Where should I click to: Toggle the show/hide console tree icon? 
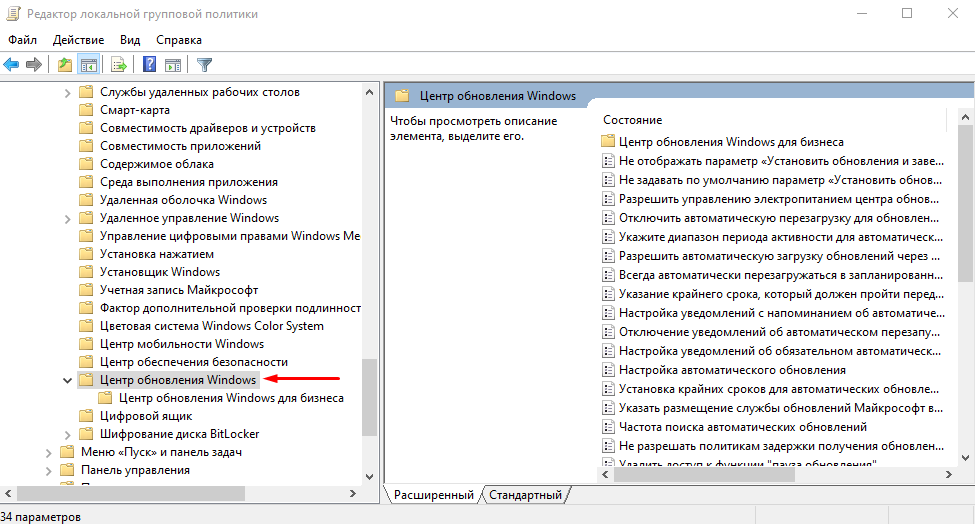[88, 64]
